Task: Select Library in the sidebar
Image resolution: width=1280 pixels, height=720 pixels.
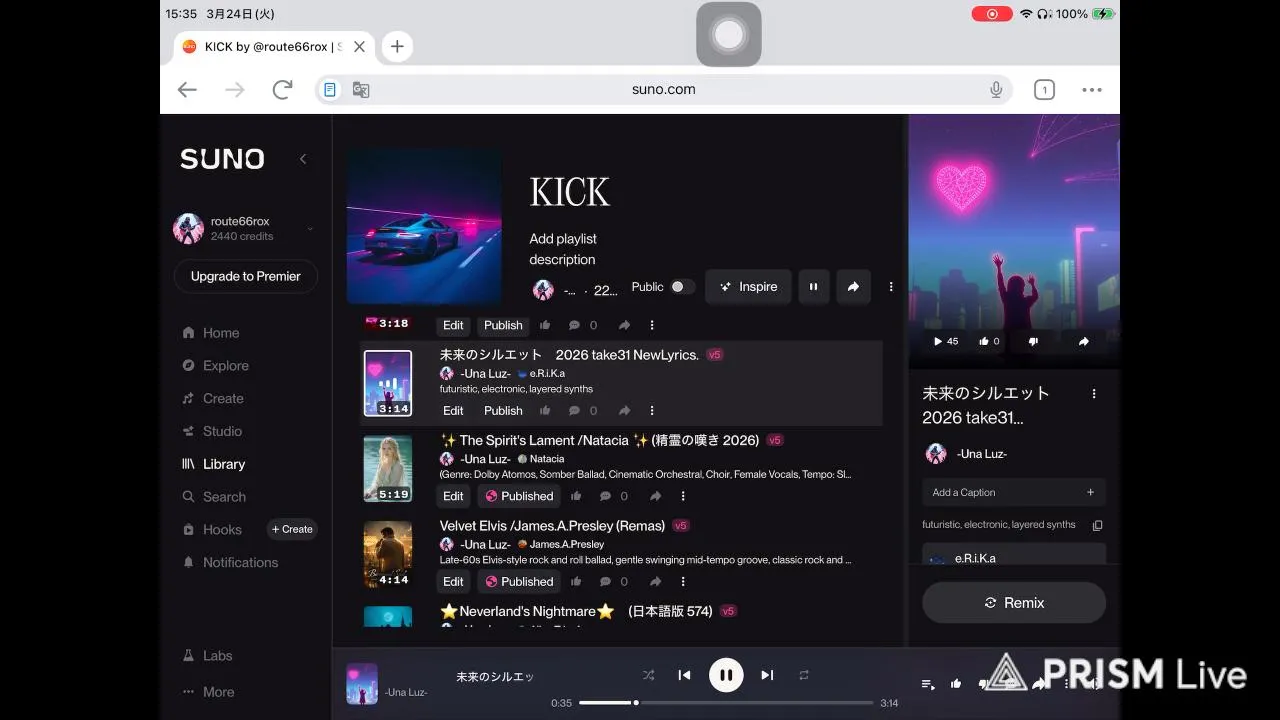Action: (x=213, y=464)
